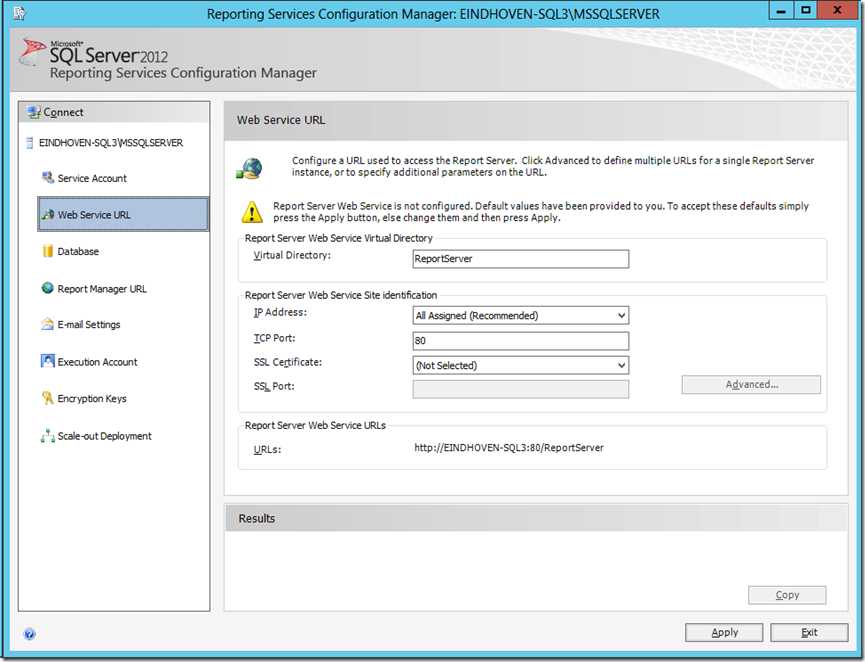Click the Report Server URL text
865x662 pixels.
[x=509, y=447]
